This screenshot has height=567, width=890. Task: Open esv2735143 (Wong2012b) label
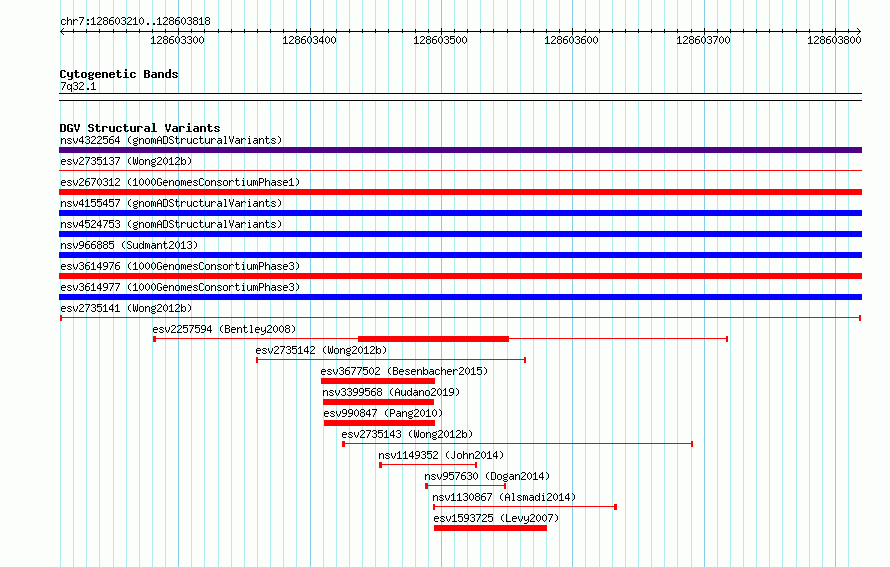click(x=407, y=434)
